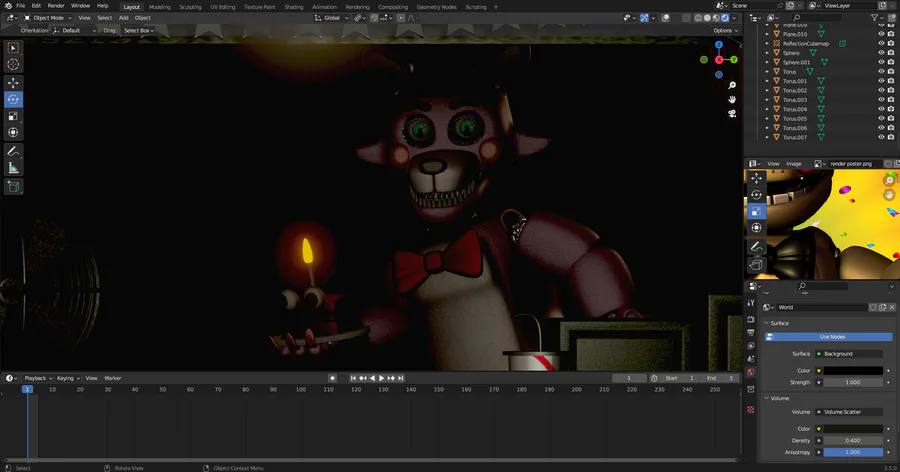This screenshot has height=472, width=900.
Task: Select the Scale tool in viewport toolbar
Action: (13, 116)
